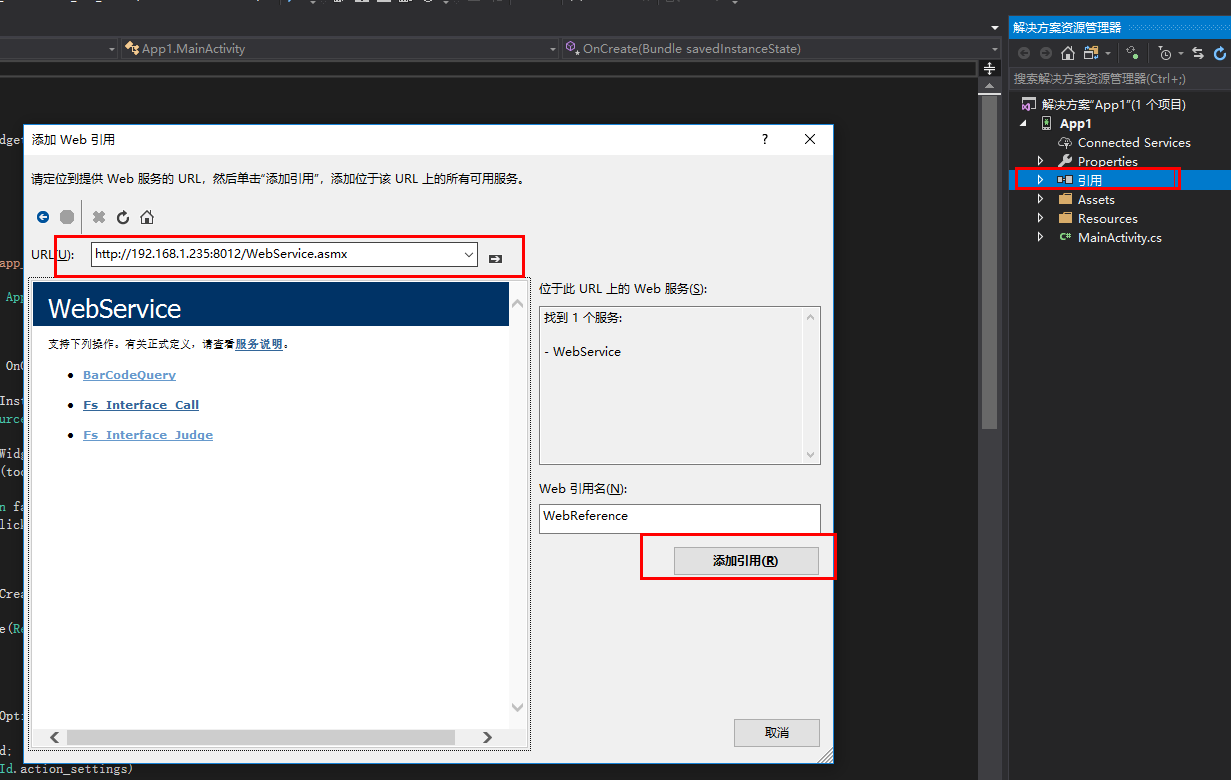1231x780 pixels.
Task: Click the X stop-loading icon in dialog toolbar
Action: tap(99, 217)
